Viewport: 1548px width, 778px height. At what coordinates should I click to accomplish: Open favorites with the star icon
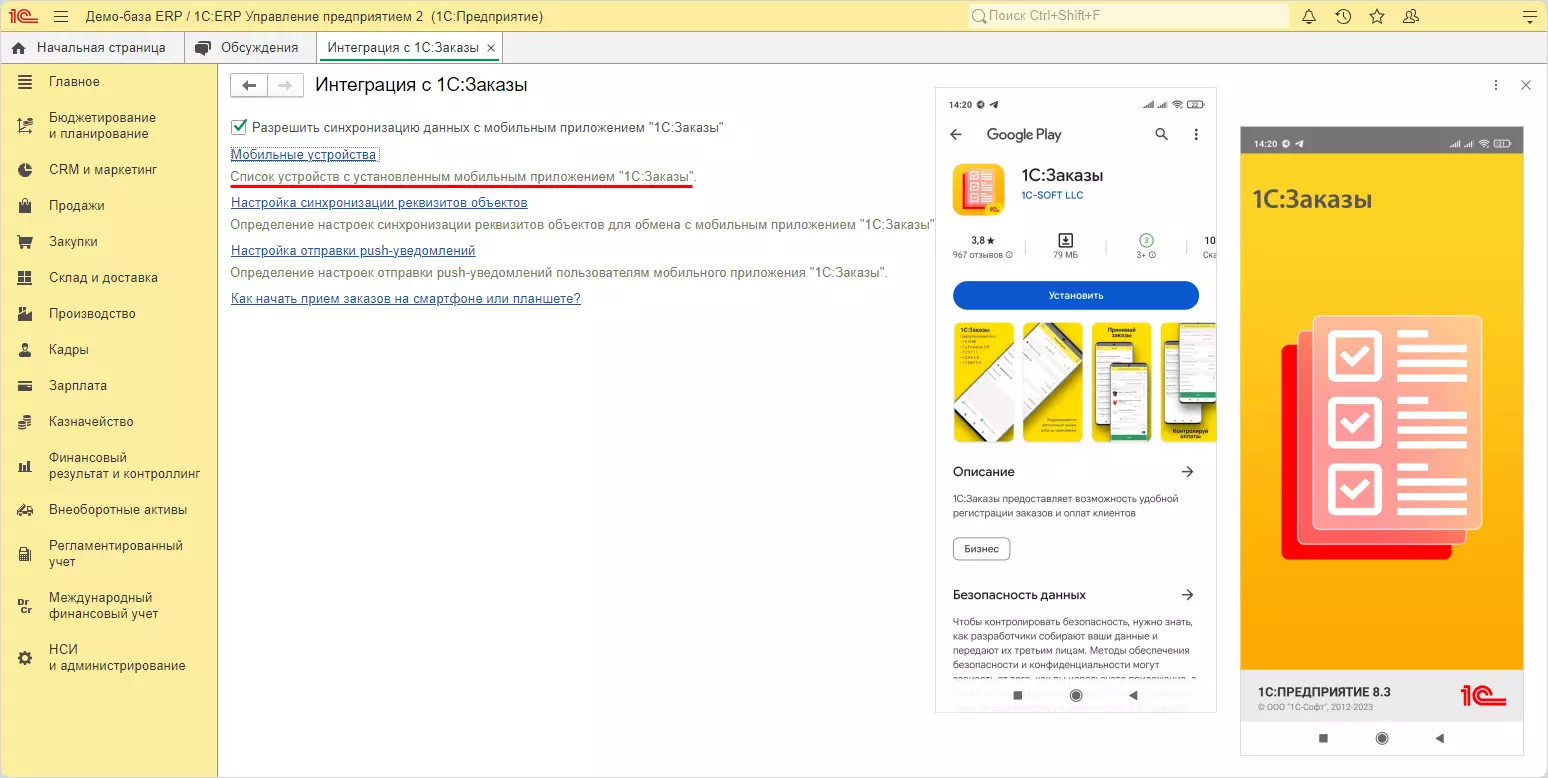pos(1377,17)
